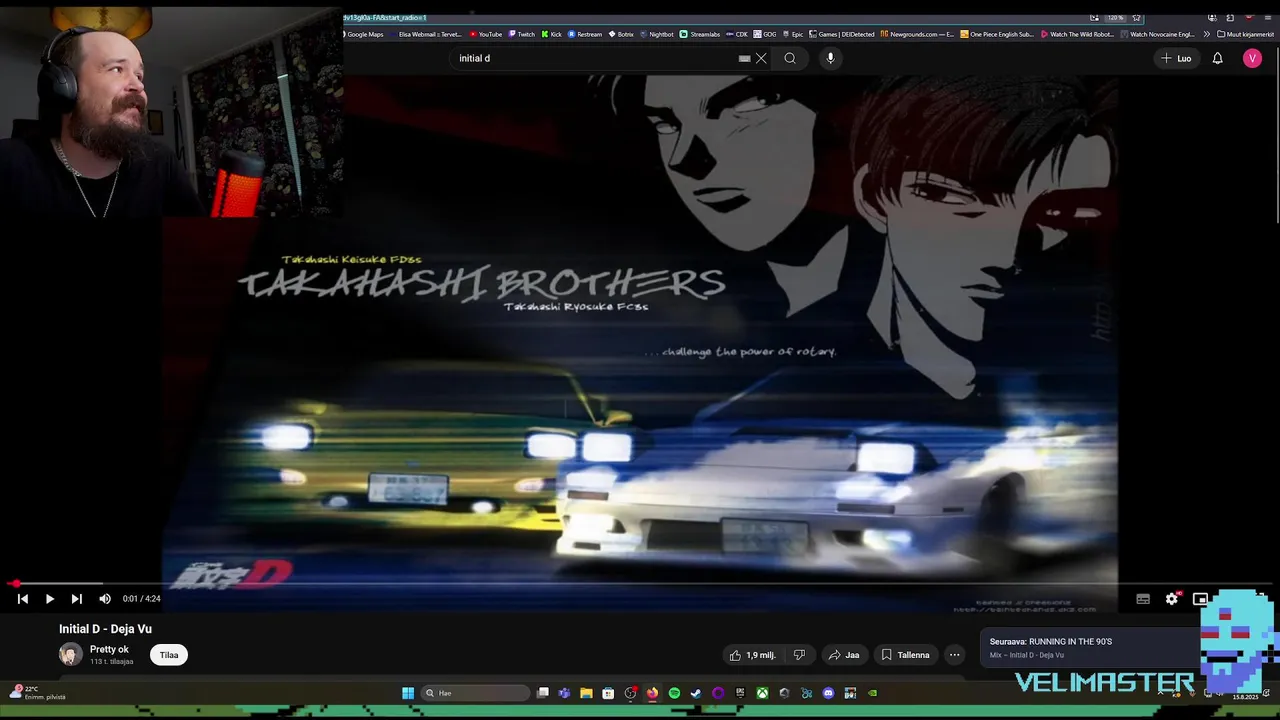Open Discord from taskbar
1280x720 pixels.
pyautogui.click(x=828, y=693)
